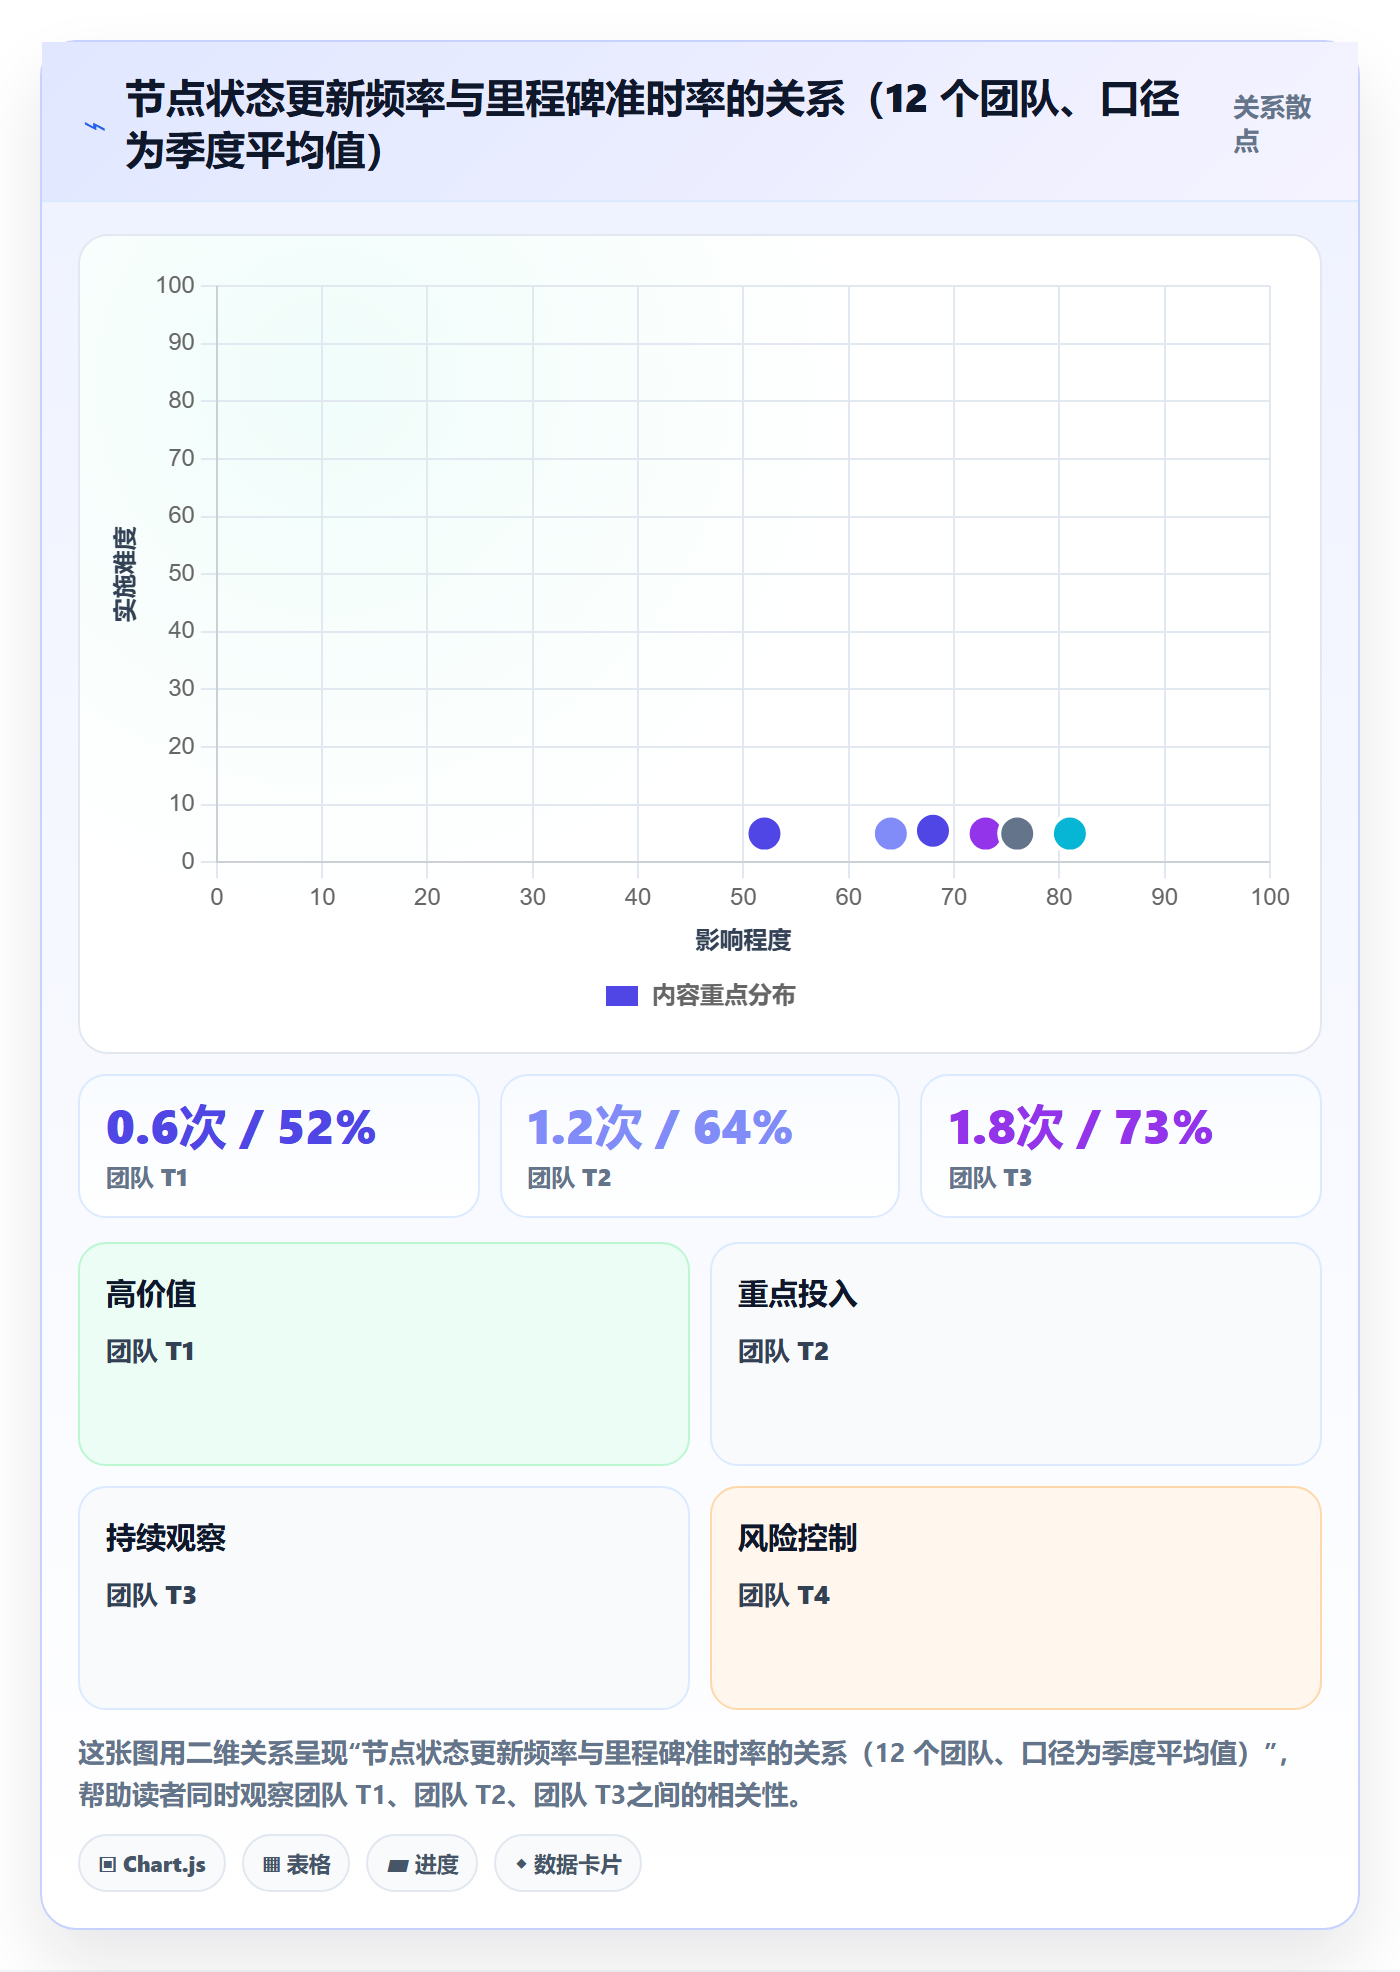Click the 实施难度 y-axis title

click(125, 574)
